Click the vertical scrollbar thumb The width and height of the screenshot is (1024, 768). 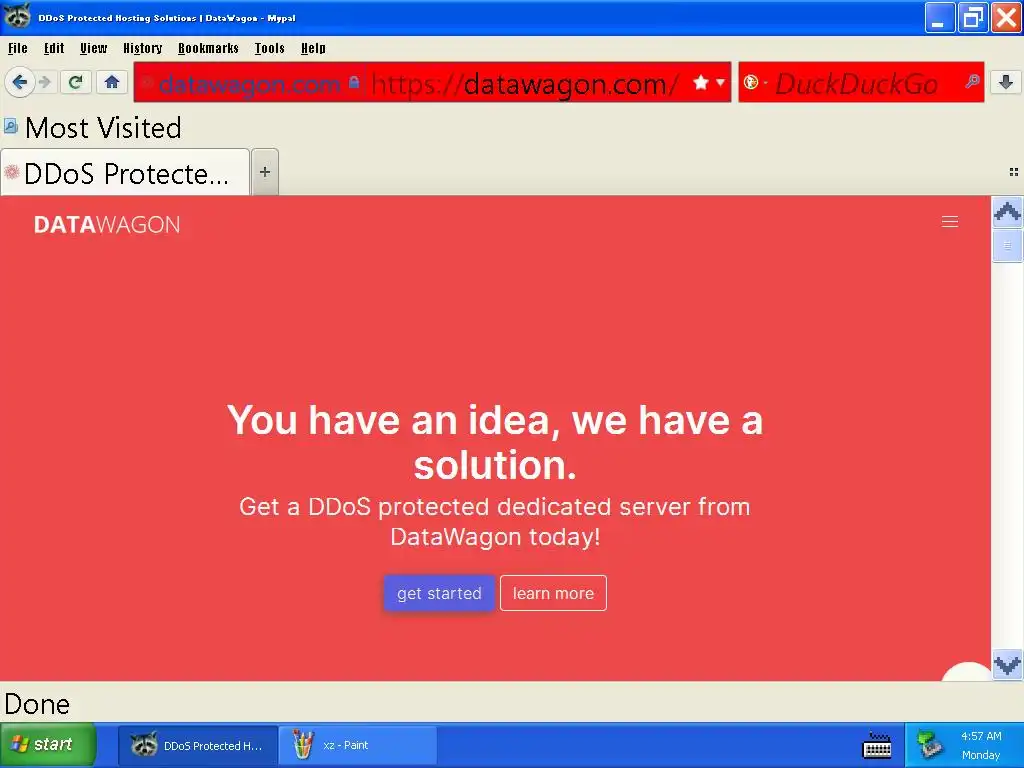pos(1007,246)
